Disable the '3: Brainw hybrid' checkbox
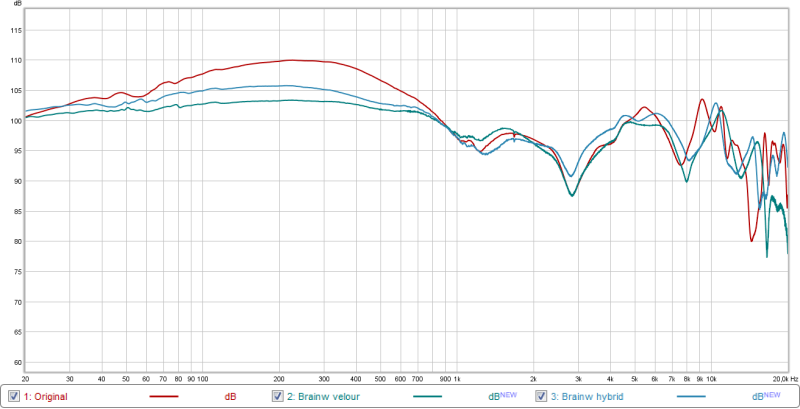 pyautogui.click(x=543, y=396)
